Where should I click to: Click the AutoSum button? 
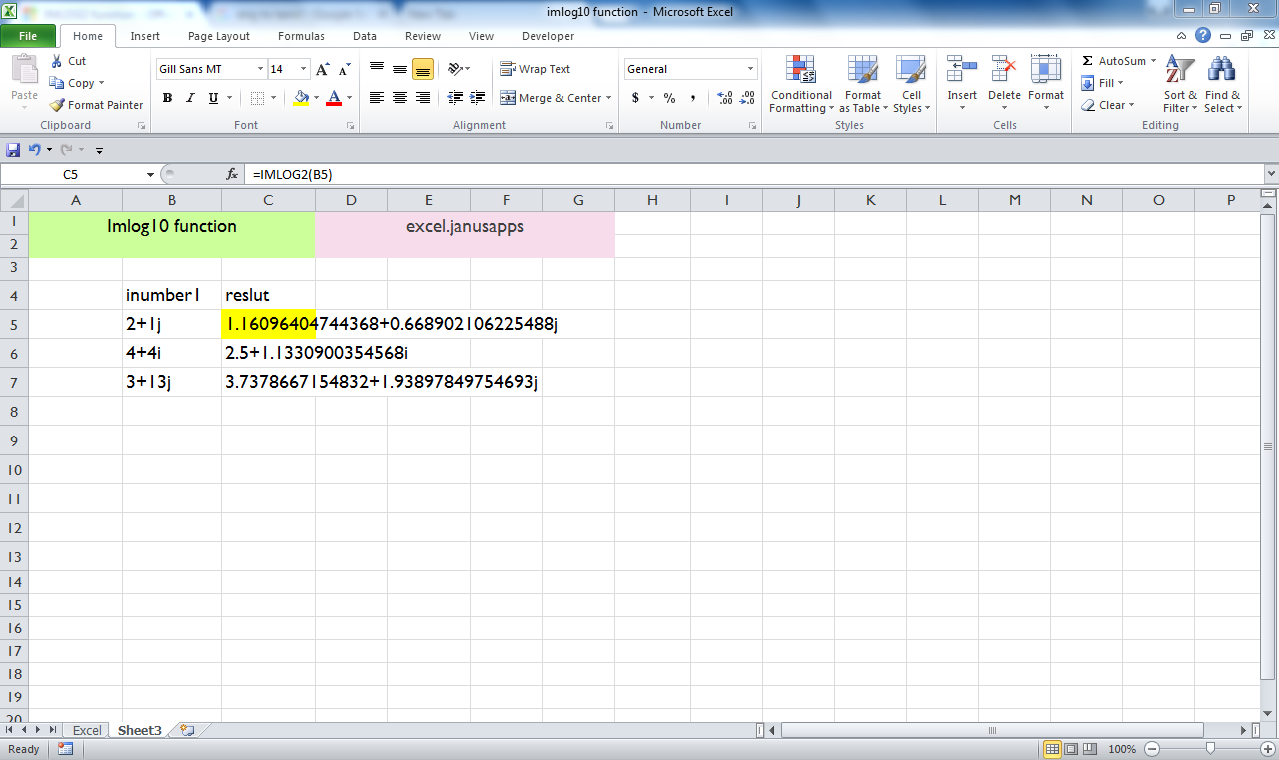(x=1113, y=61)
